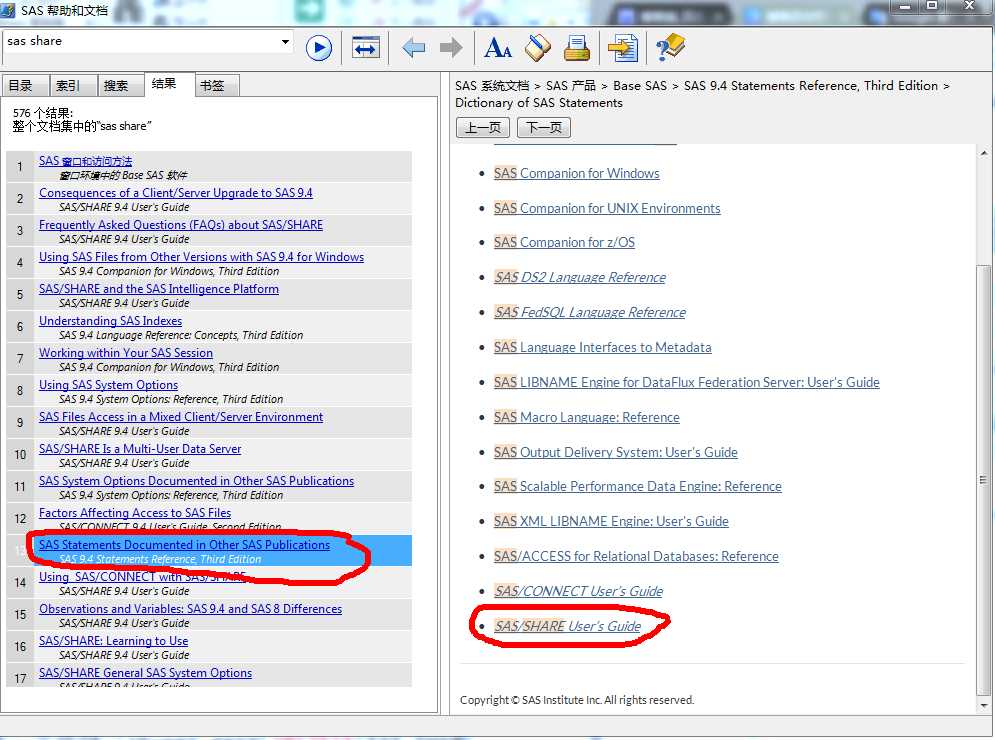Go forward with the right arrow icon

click(451, 48)
